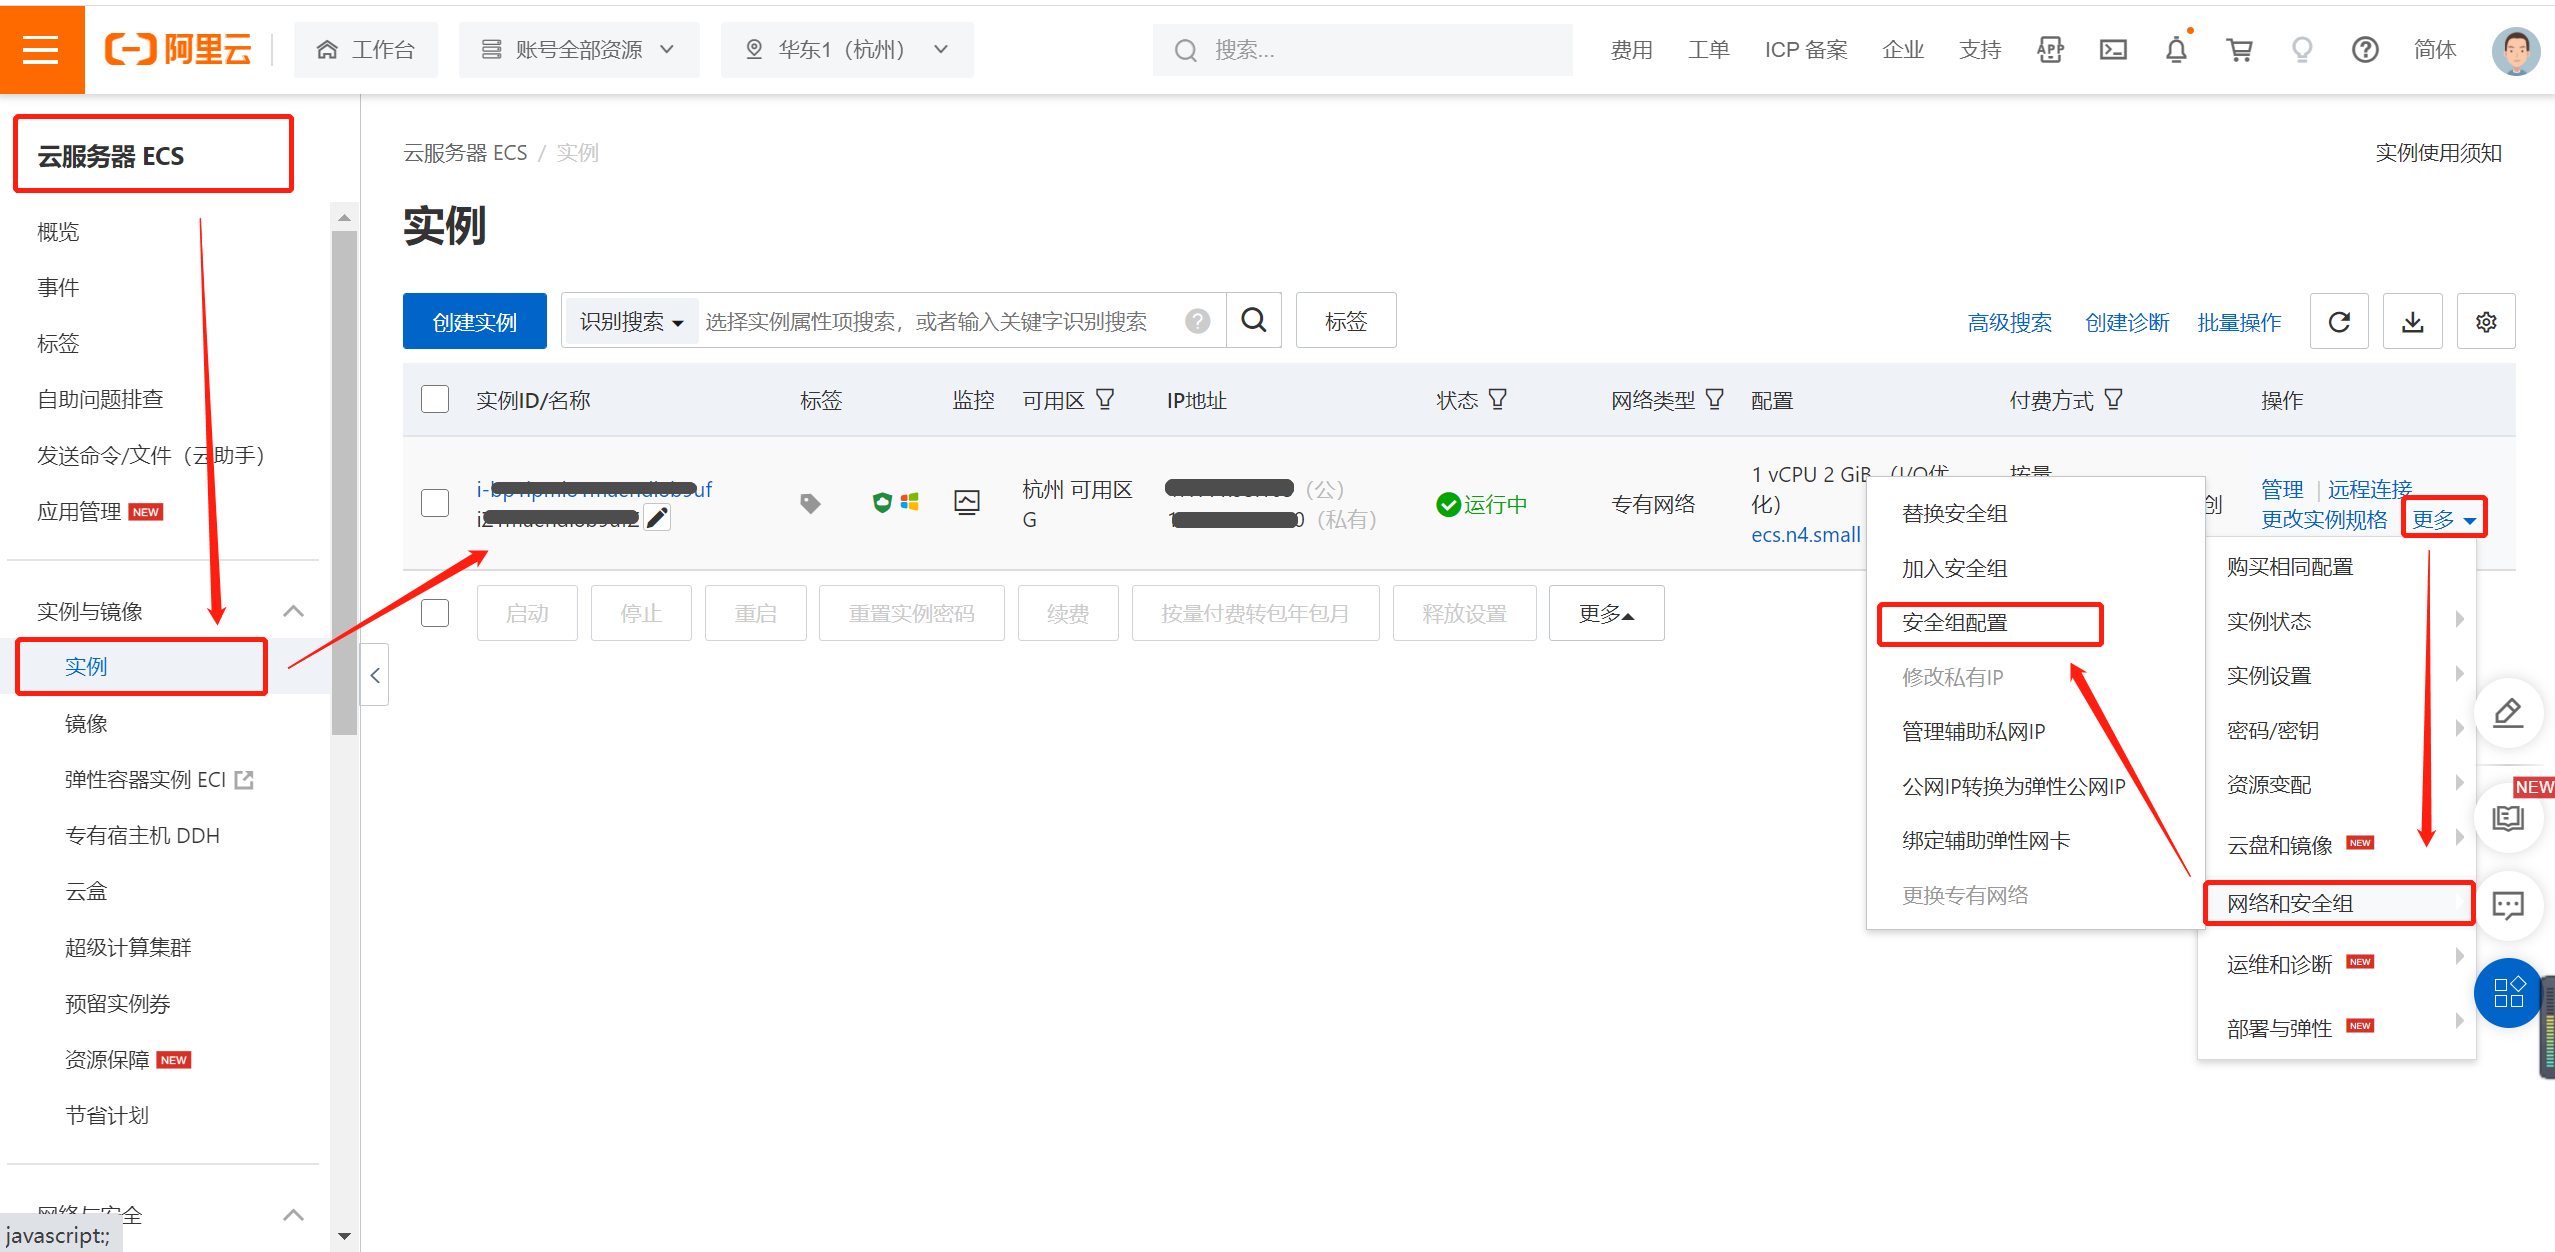Image resolution: width=2555 pixels, height=1252 pixels.
Task: Select 管理辅助私网IP menu entry
Action: [x=1973, y=732]
